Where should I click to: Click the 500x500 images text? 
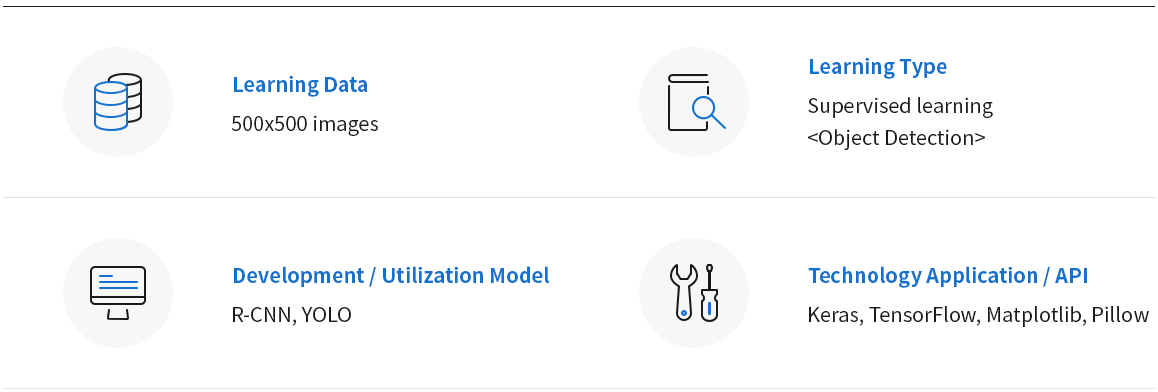pos(305,123)
